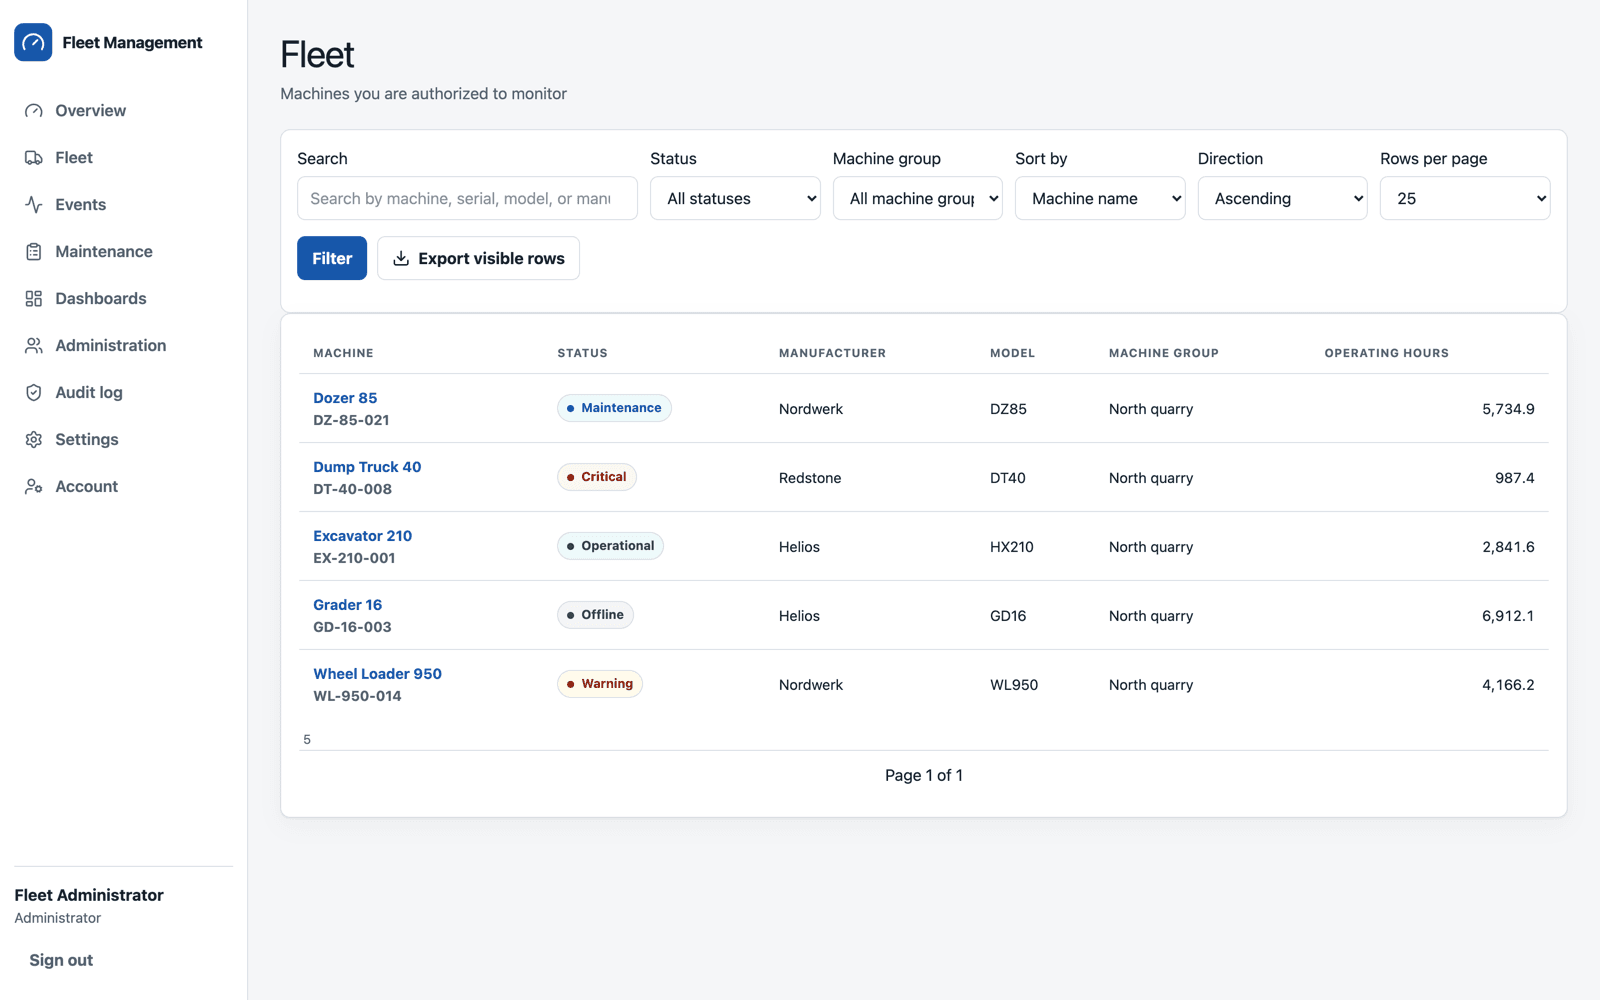1600x1000 pixels.
Task: Click the Administration users icon
Action: [x=34, y=346]
